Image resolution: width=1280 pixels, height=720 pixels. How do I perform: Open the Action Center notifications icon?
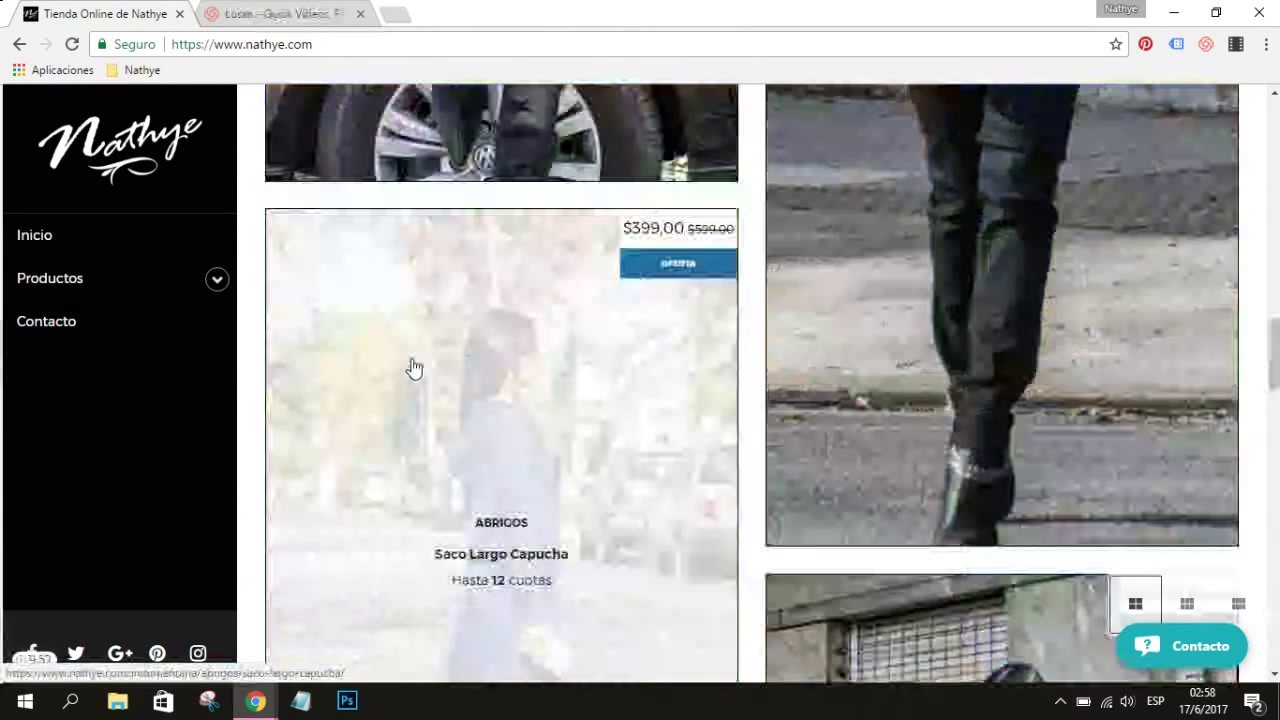pyautogui.click(x=1253, y=701)
